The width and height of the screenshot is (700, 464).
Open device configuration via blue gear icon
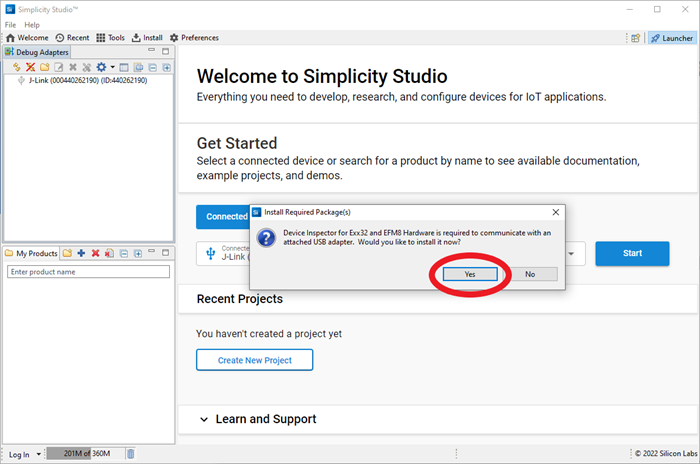101,67
